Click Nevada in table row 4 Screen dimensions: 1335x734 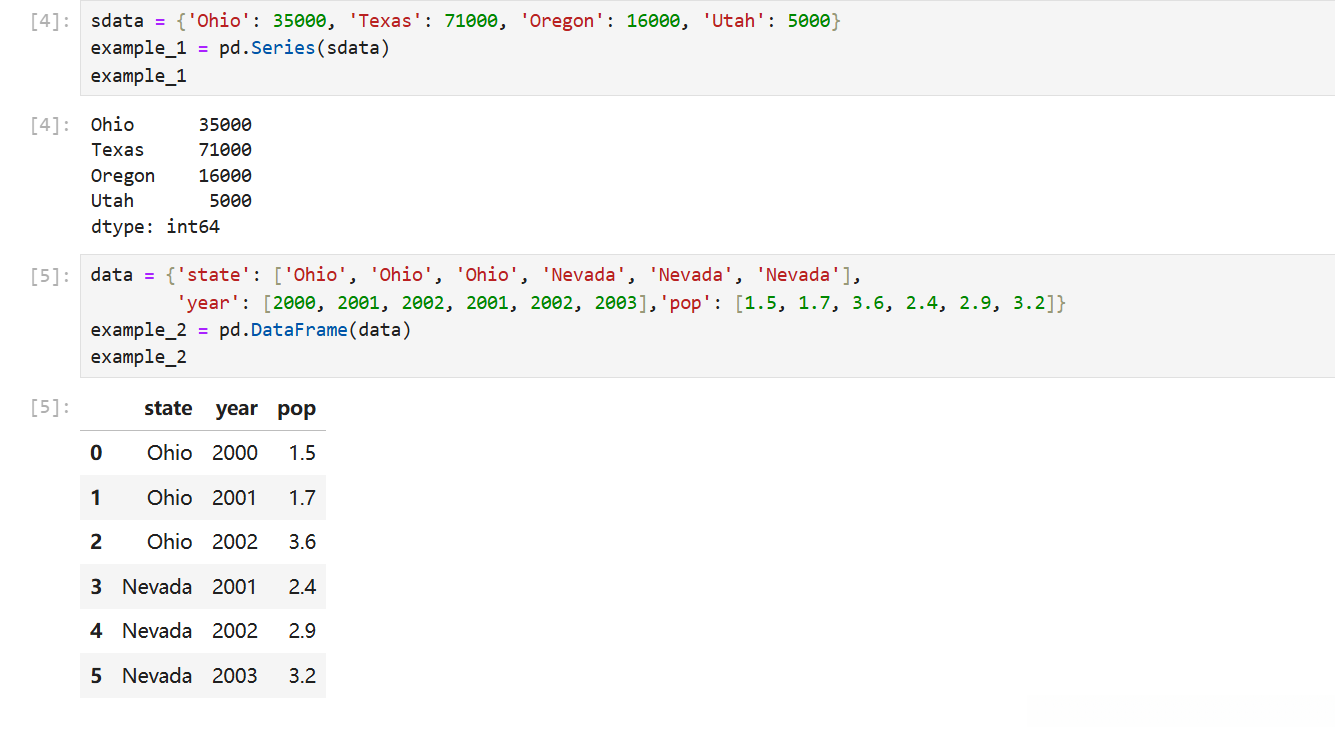click(157, 631)
